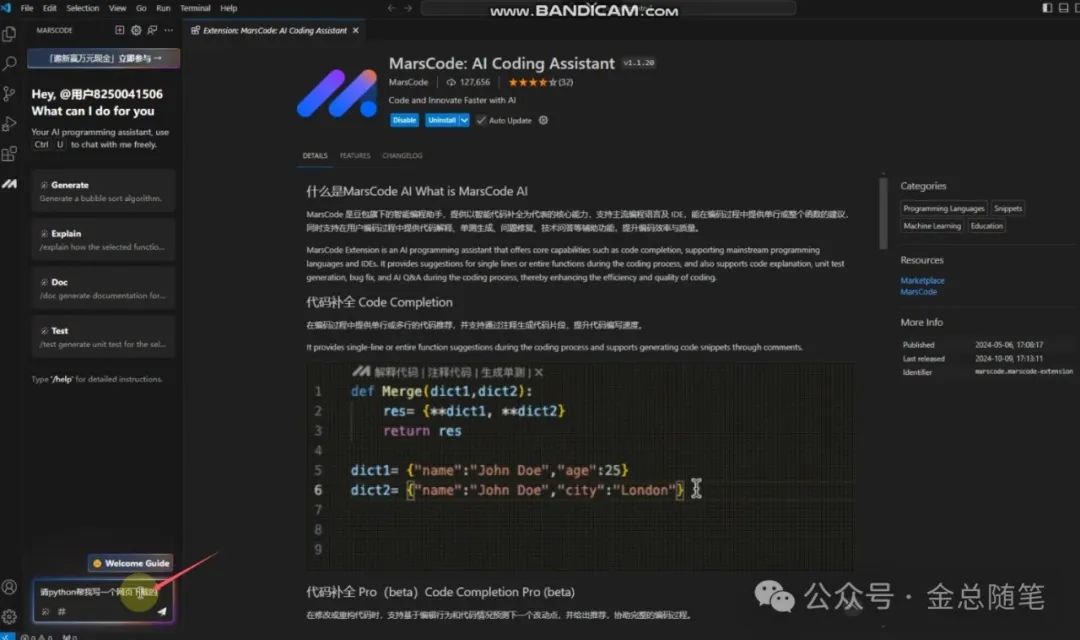
Task: Open the Explorer view in activity bar
Action: [10, 33]
